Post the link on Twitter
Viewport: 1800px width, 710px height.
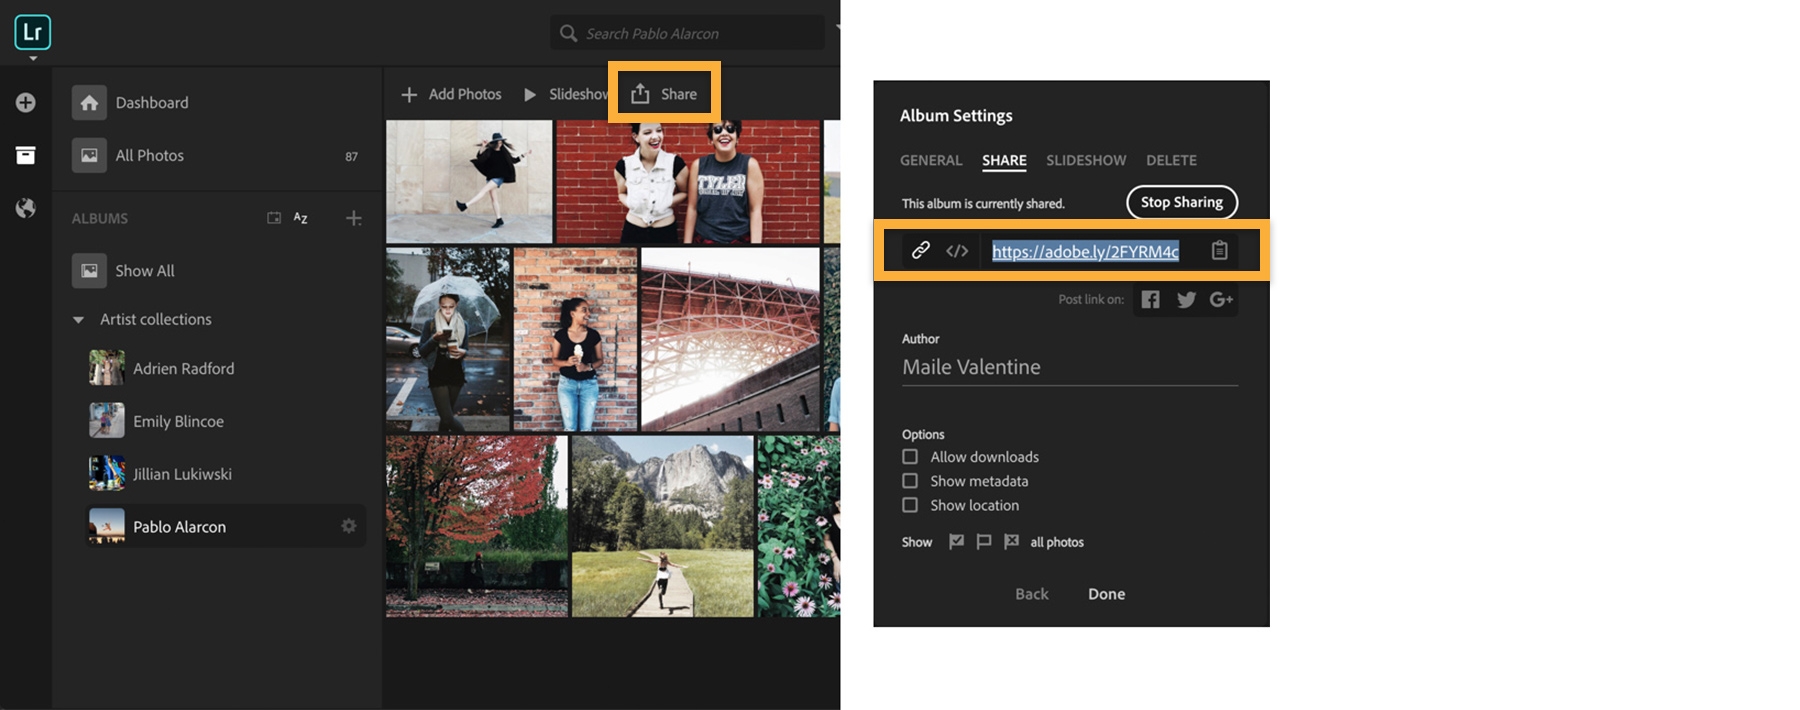1186,299
